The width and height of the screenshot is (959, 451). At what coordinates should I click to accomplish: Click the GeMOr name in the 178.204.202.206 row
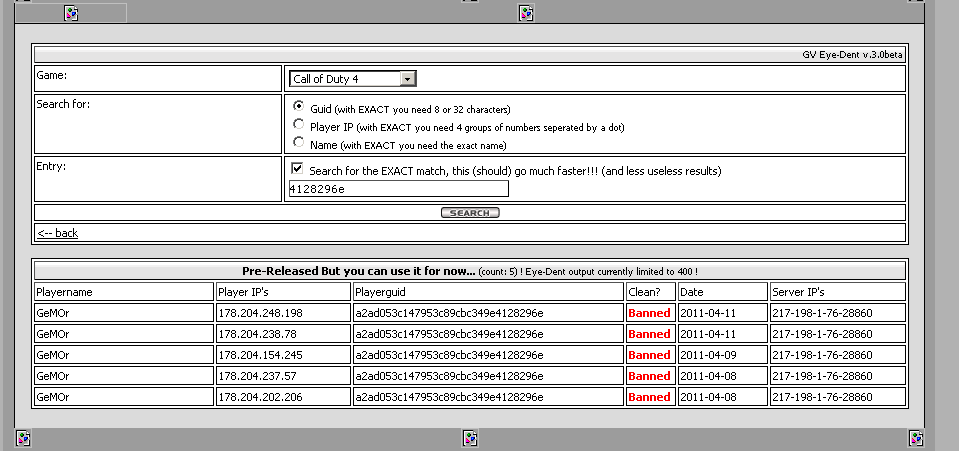(x=53, y=398)
